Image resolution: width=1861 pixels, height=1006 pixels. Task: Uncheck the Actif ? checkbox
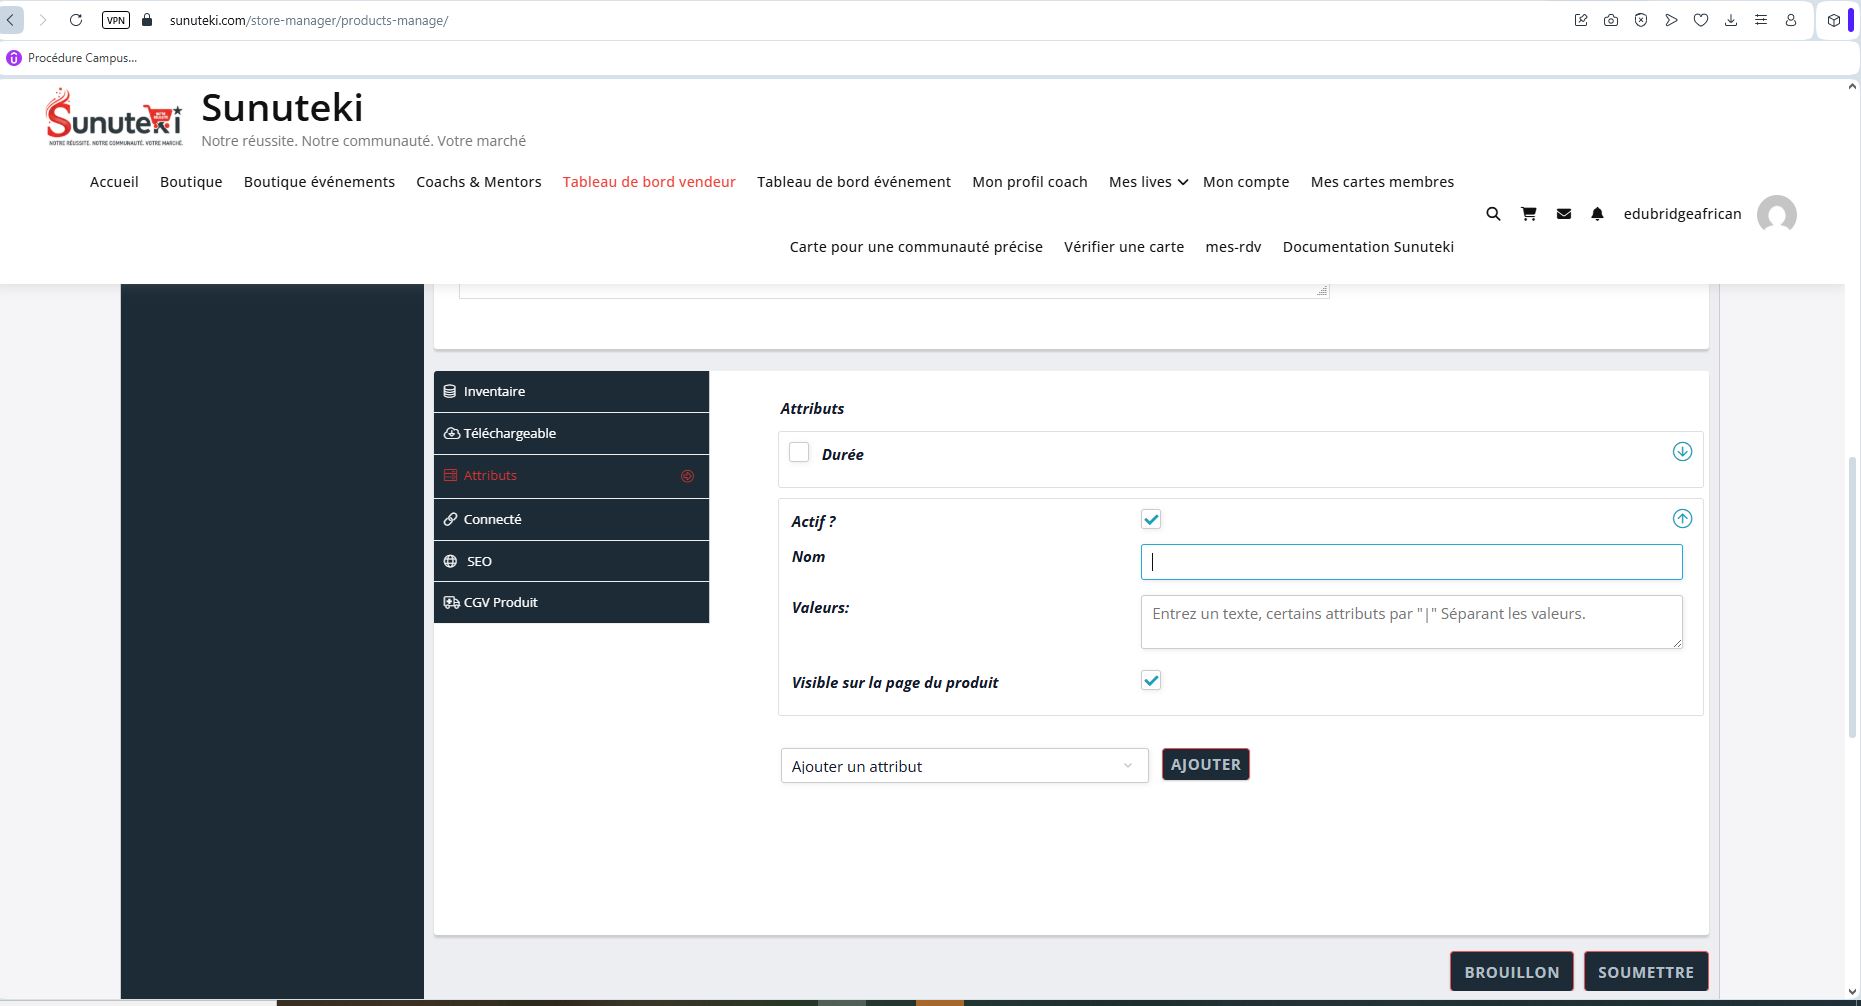pyautogui.click(x=1151, y=519)
